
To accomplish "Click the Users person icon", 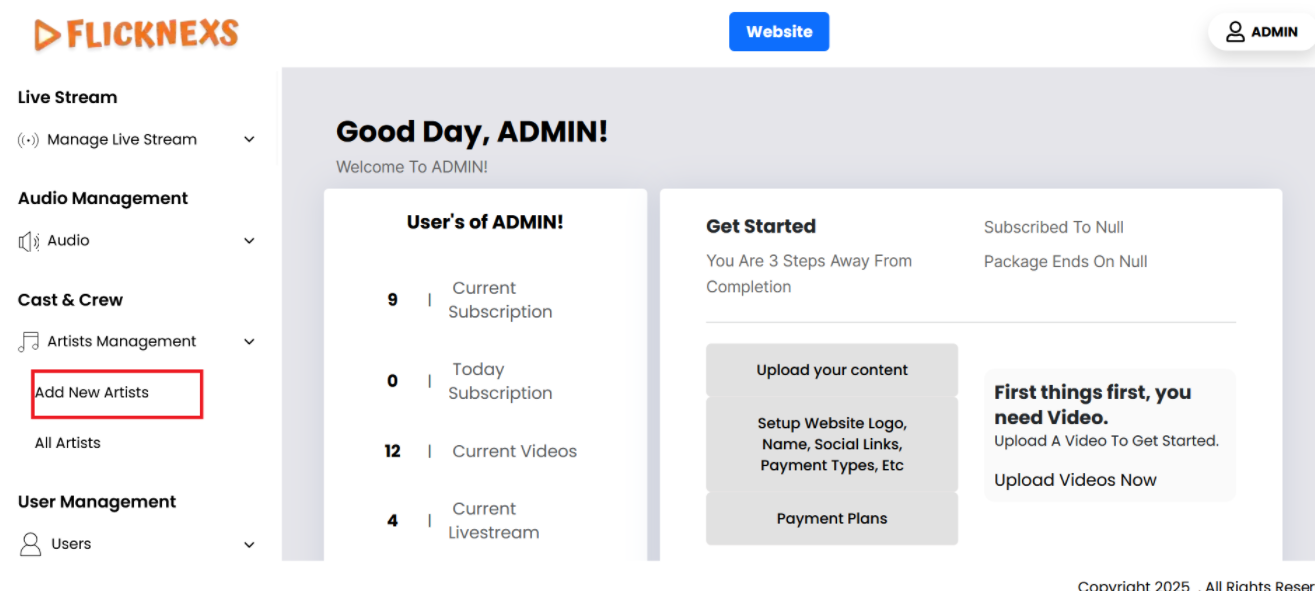I will 30,544.
